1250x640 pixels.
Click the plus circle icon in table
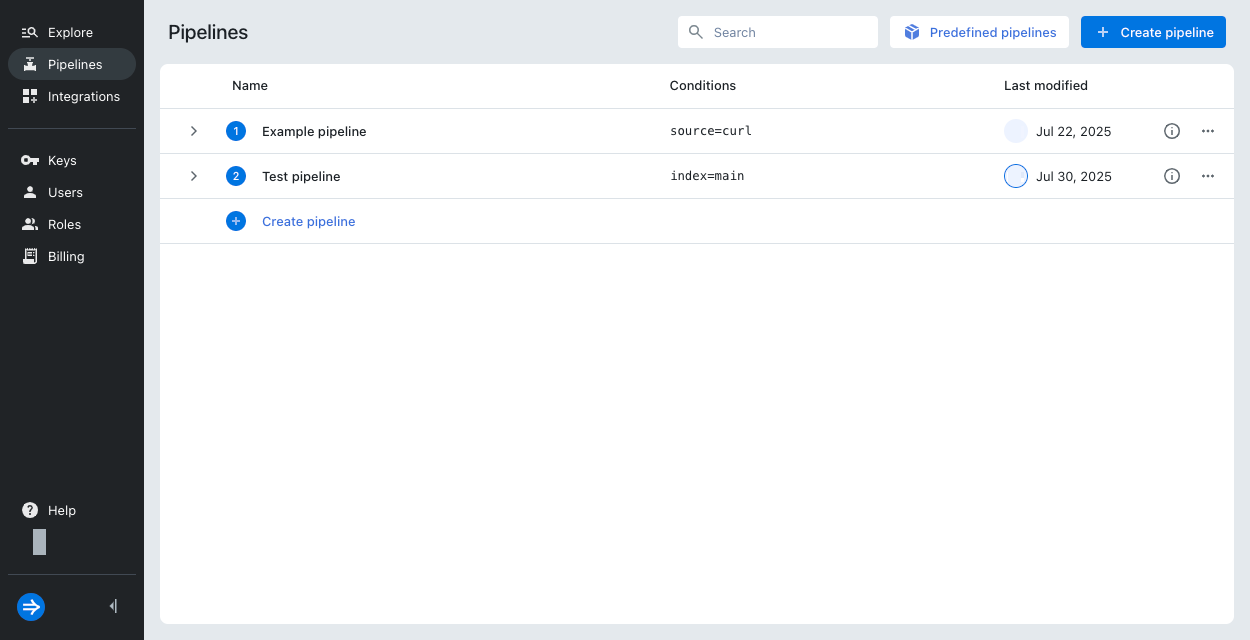click(236, 221)
